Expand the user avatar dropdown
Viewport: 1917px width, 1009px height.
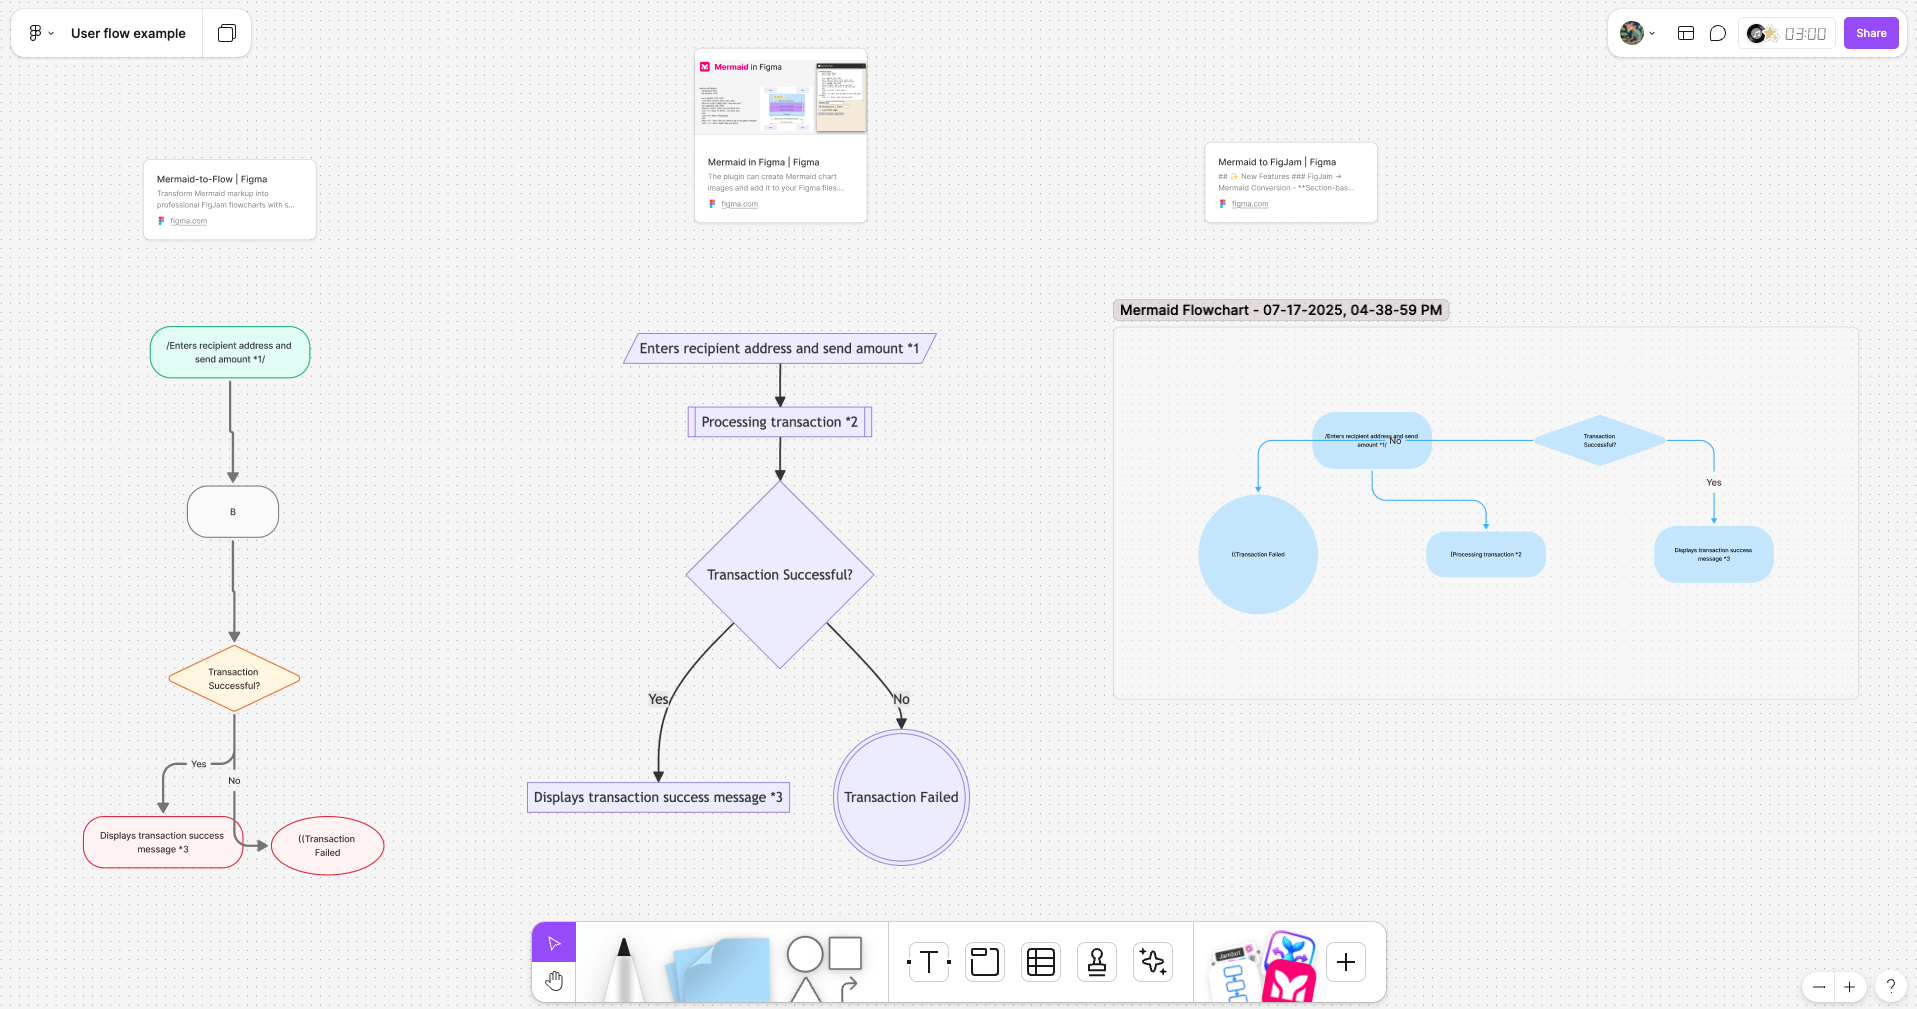[x=1637, y=33]
